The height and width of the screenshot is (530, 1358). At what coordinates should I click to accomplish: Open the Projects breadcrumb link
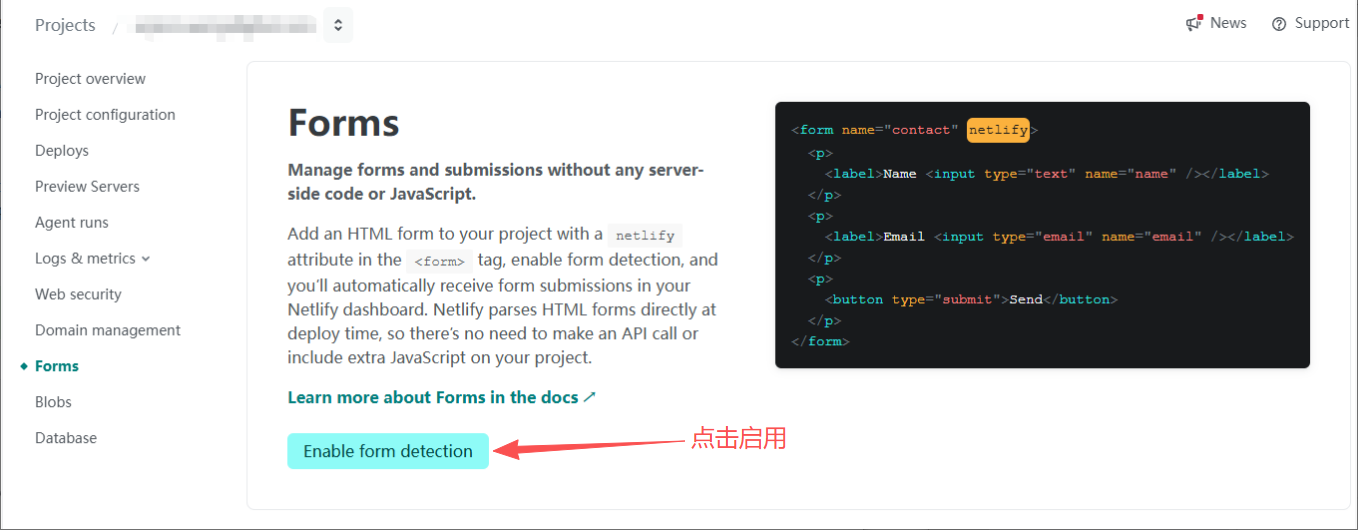(x=65, y=25)
